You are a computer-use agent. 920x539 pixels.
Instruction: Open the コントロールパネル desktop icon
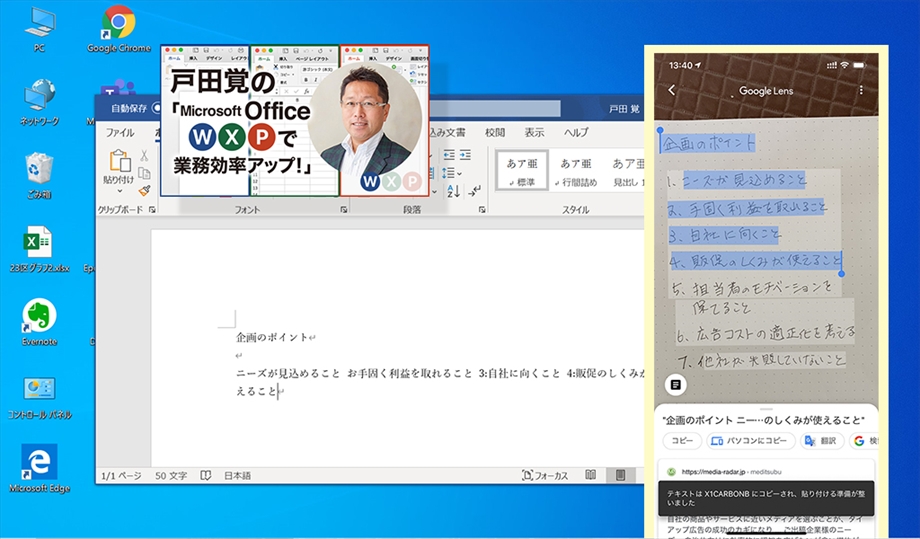[x=39, y=397]
